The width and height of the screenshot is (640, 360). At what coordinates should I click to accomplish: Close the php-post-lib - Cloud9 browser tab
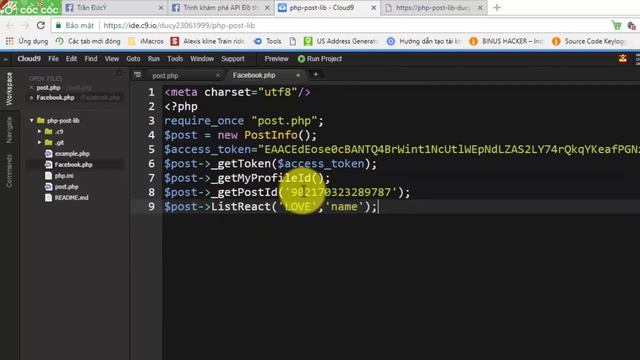[373, 8]
